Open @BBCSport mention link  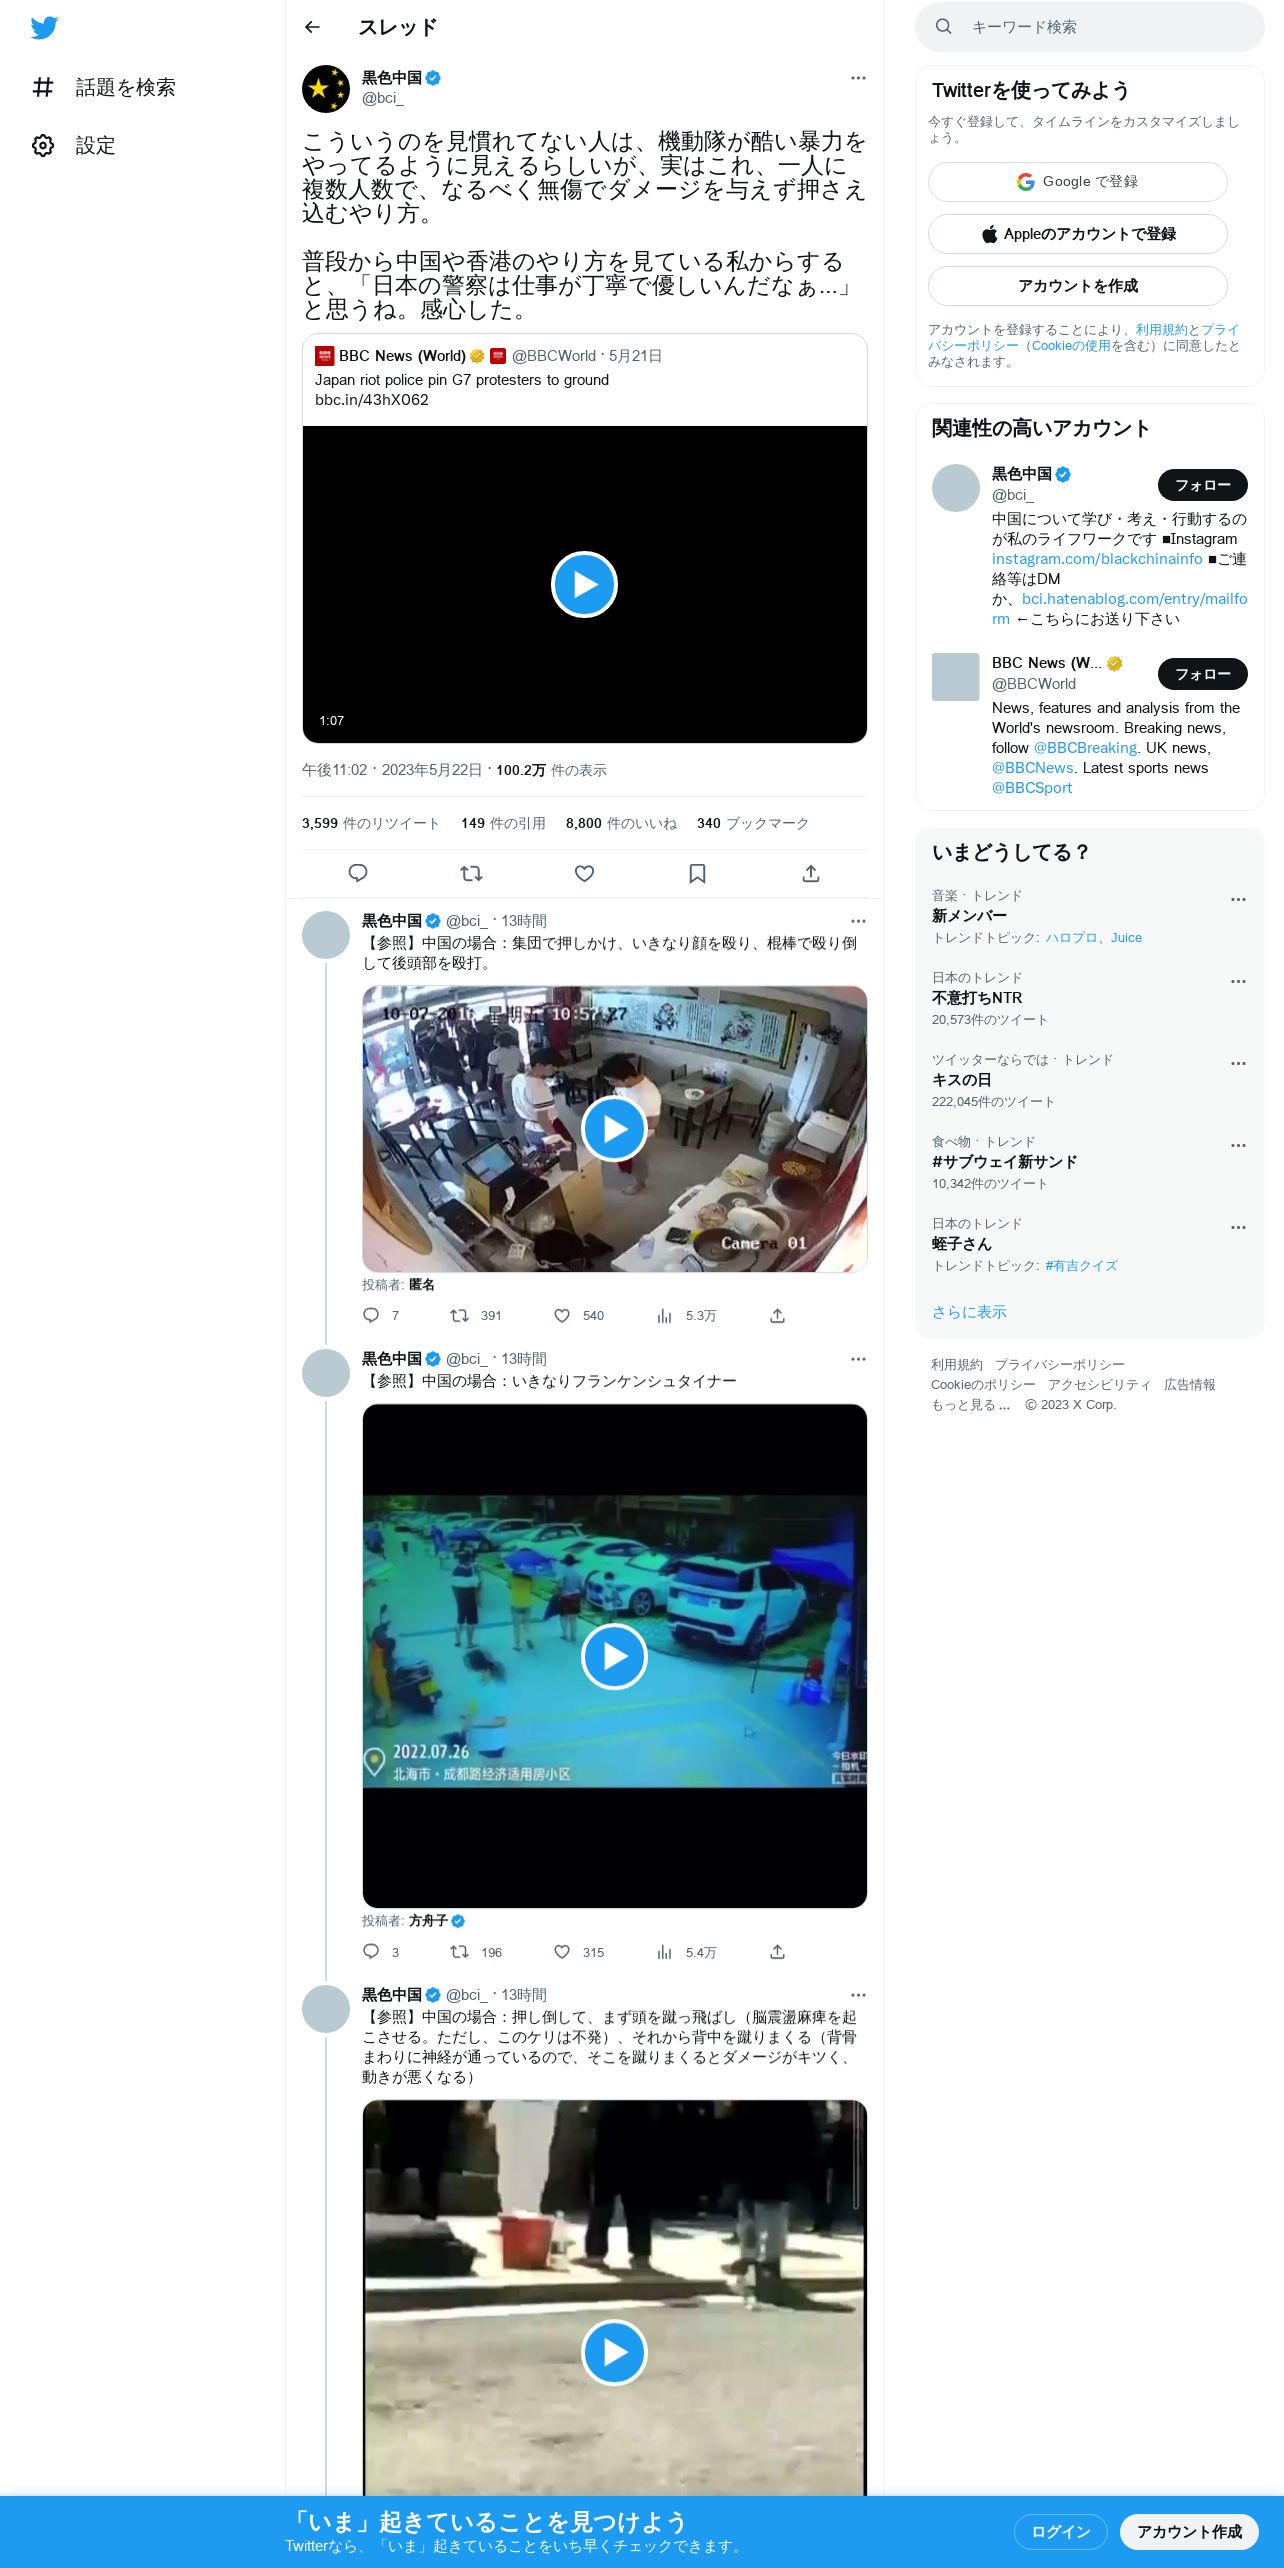(x=1032, y=788)
